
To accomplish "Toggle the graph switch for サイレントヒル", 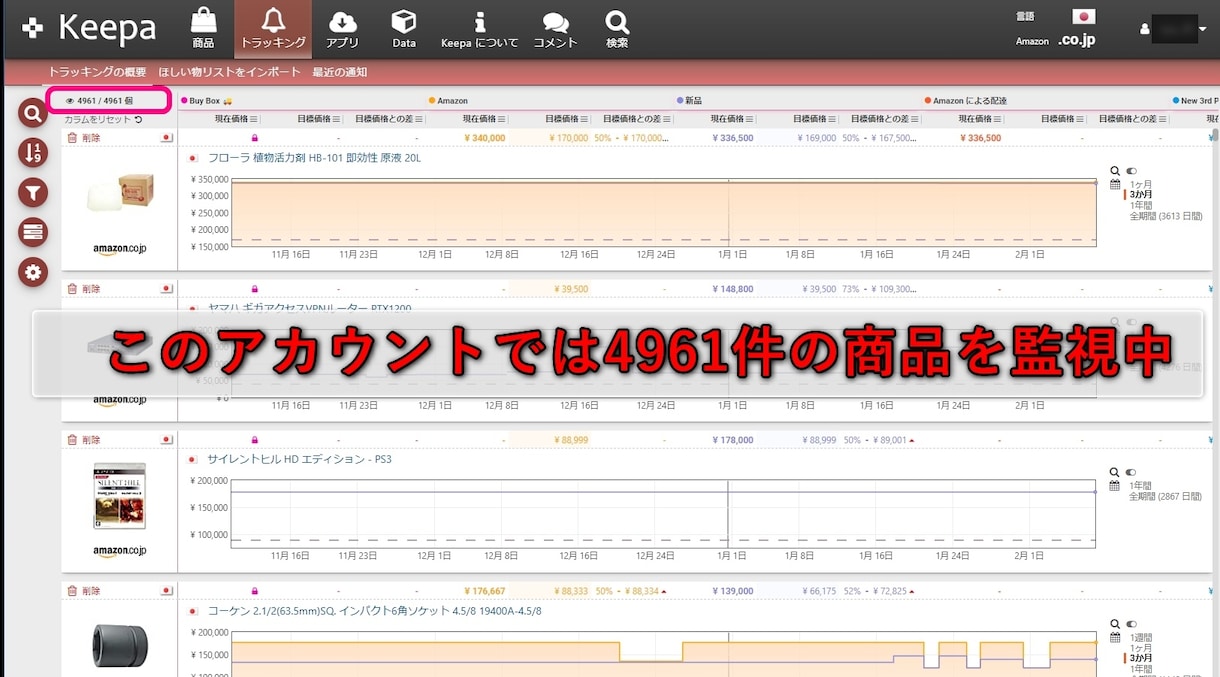I will click(1131, 472).
